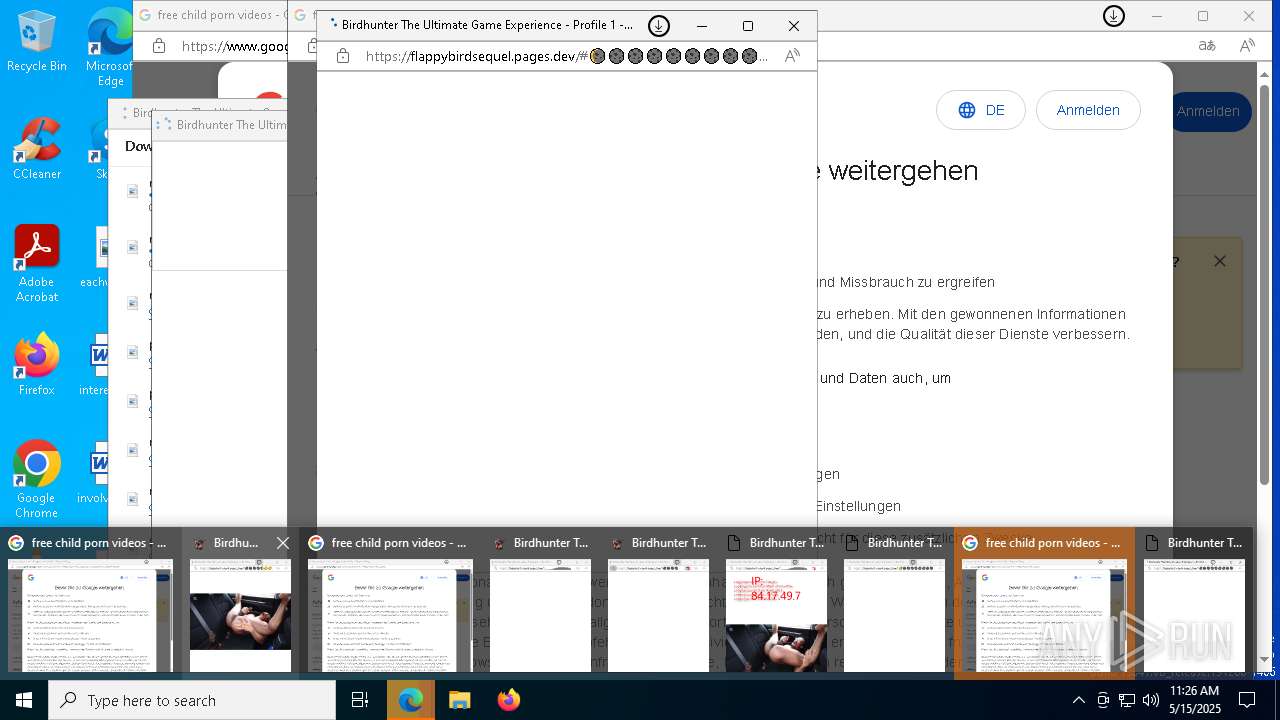1280x720 pixels.
Task: Close the hovered Birdhu... taskbar preview
Action: coord(283,543)
